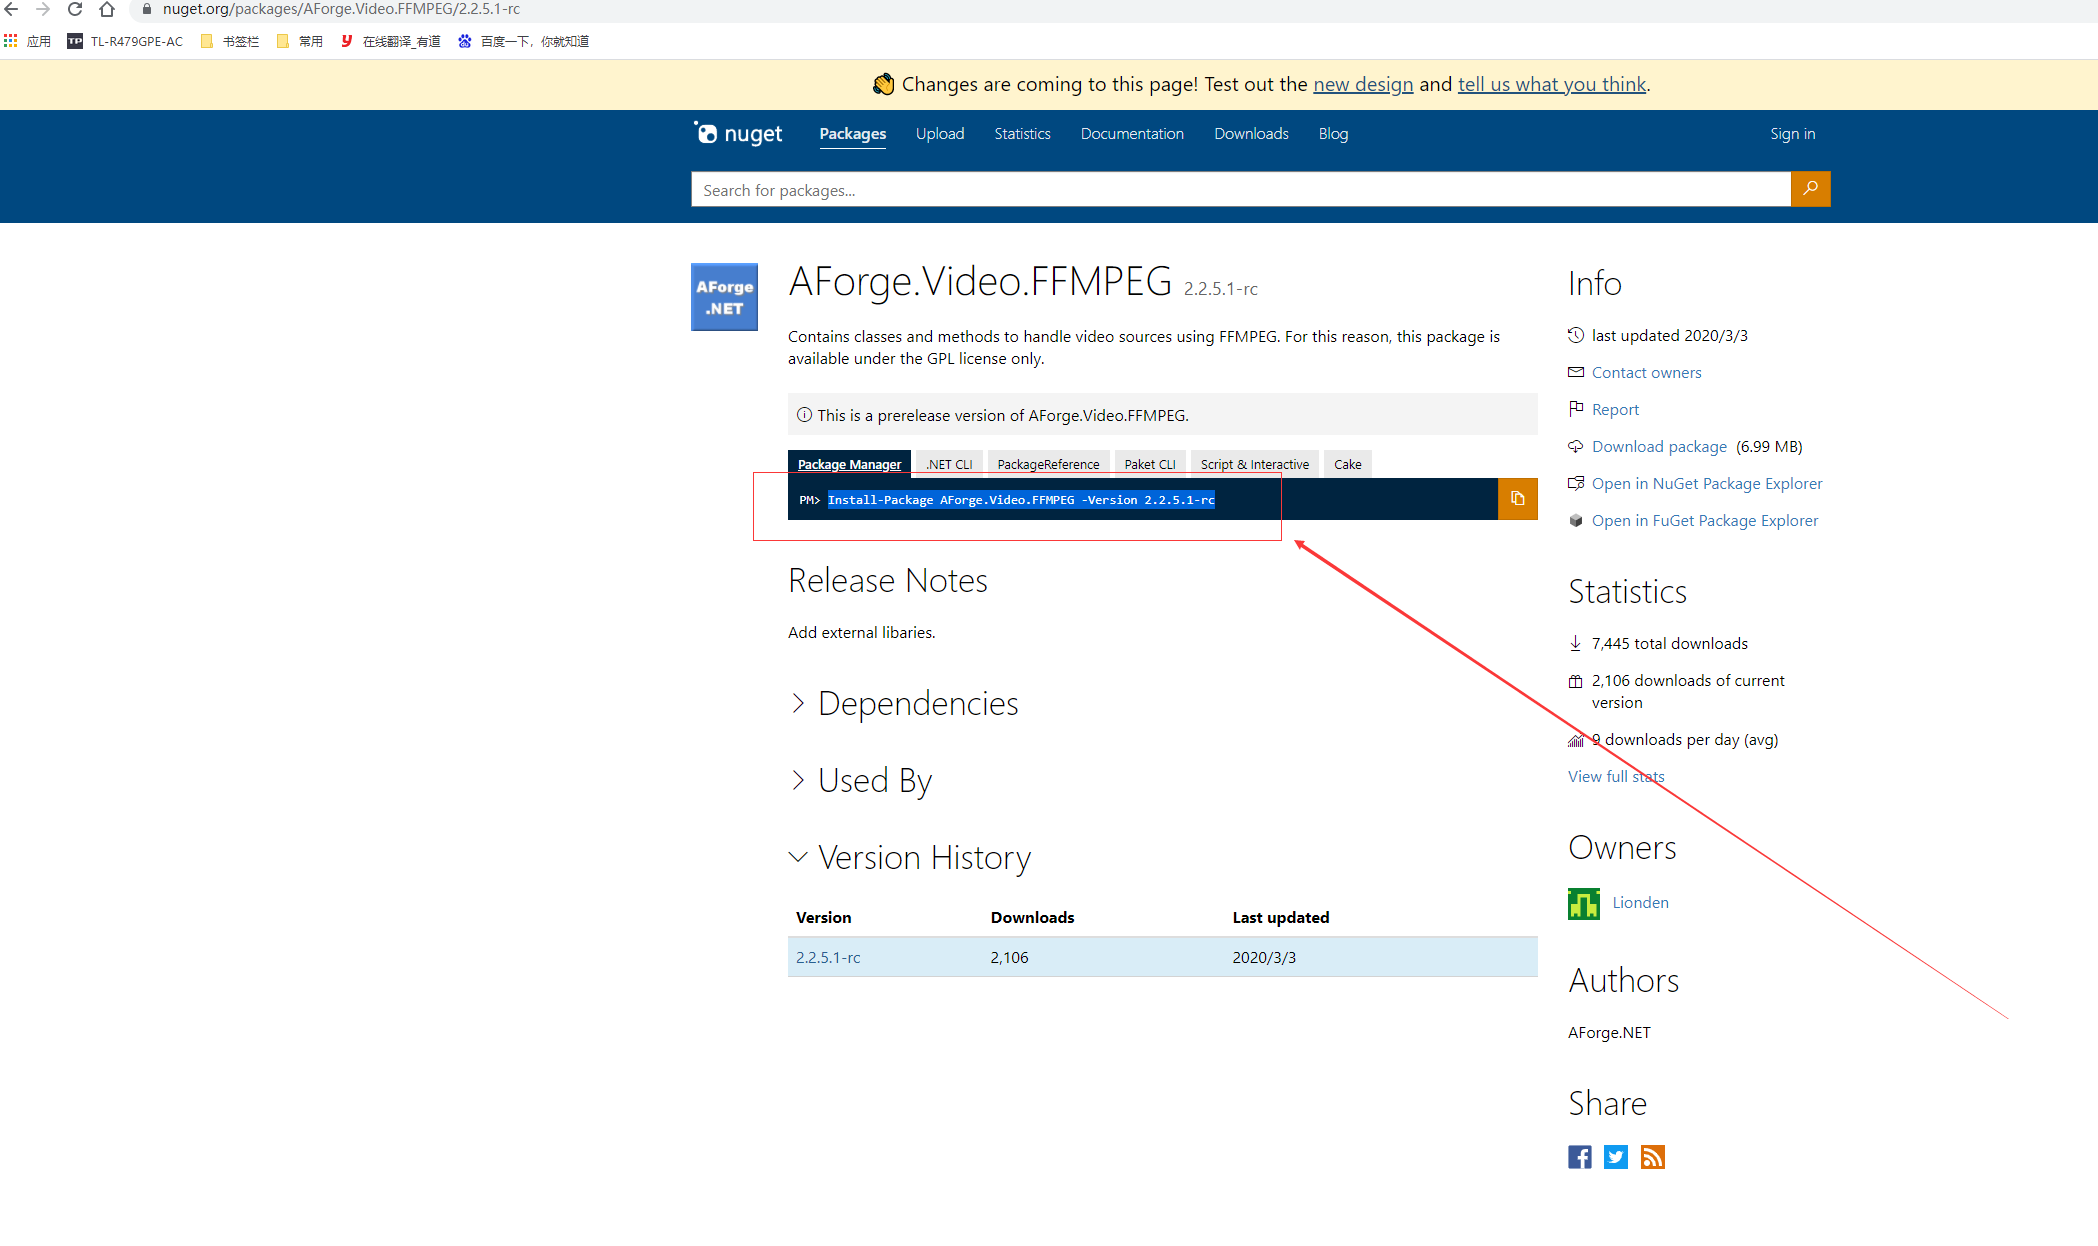2098x1246 pixels.
Task: Open in NuGet Package Explorer link
Action: (1707, 484)
